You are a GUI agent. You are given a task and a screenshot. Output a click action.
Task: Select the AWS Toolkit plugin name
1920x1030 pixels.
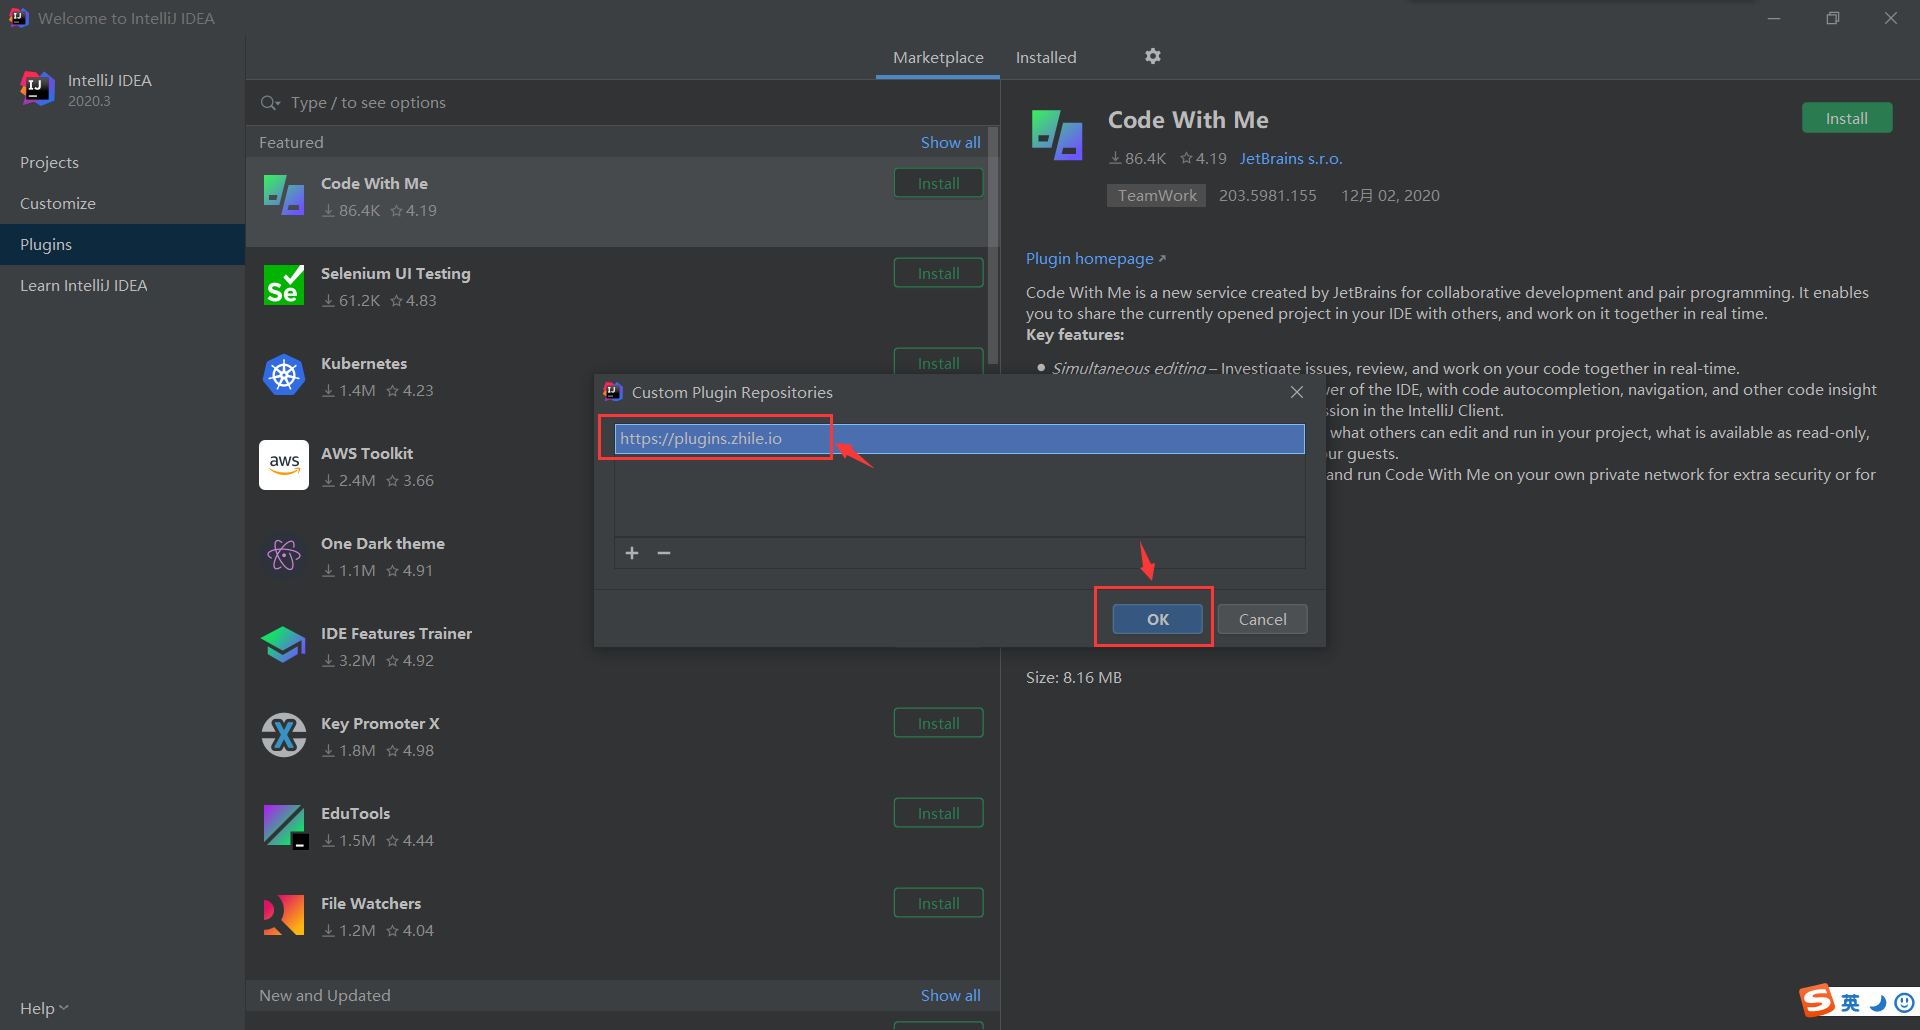[367, 453]
